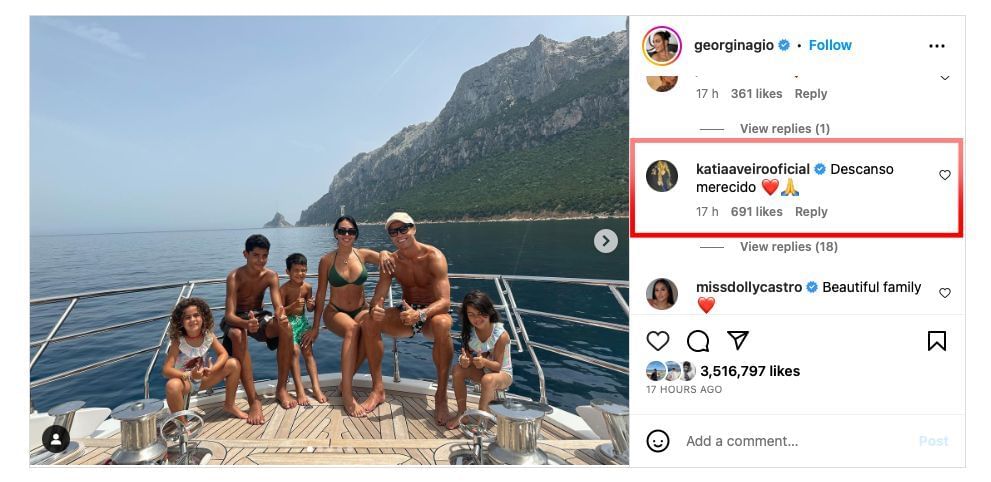Open the emoji picker smiley icon
The height and width of the screenshot is (482, 991).
tap(658, 441)
